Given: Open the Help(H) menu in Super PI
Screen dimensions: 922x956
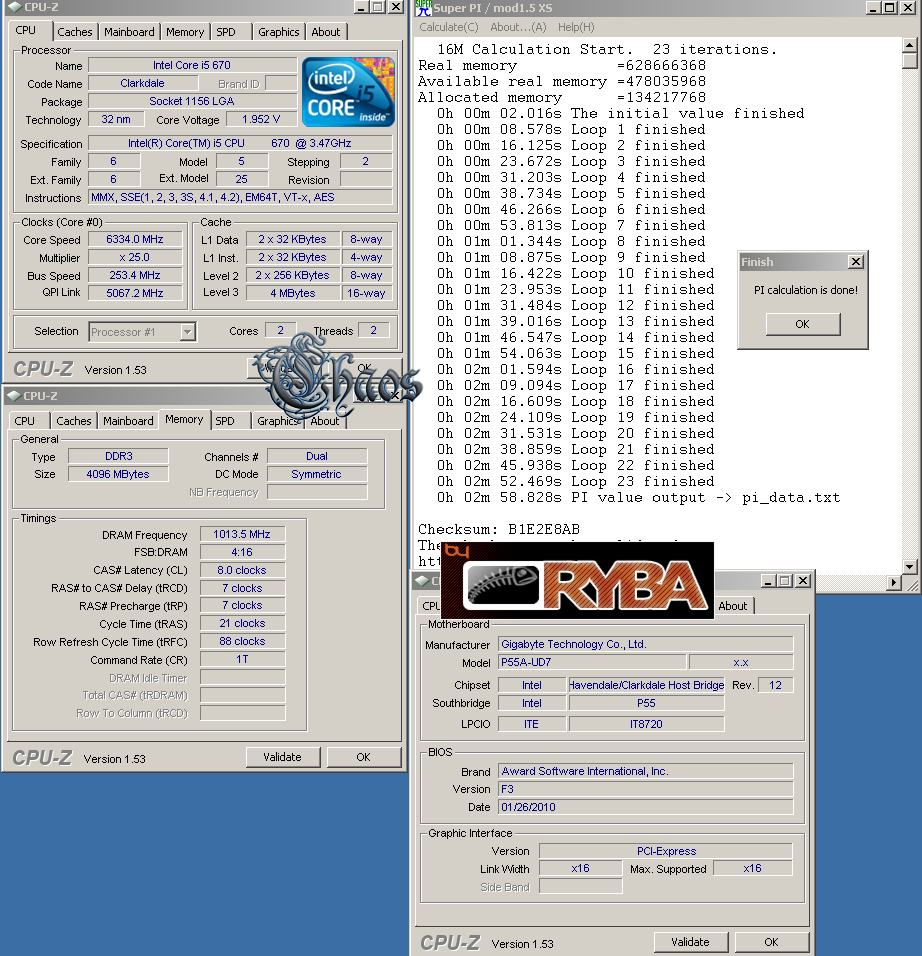Looking at the screenshot, I should pyautogui.click(x=576, y=27).
